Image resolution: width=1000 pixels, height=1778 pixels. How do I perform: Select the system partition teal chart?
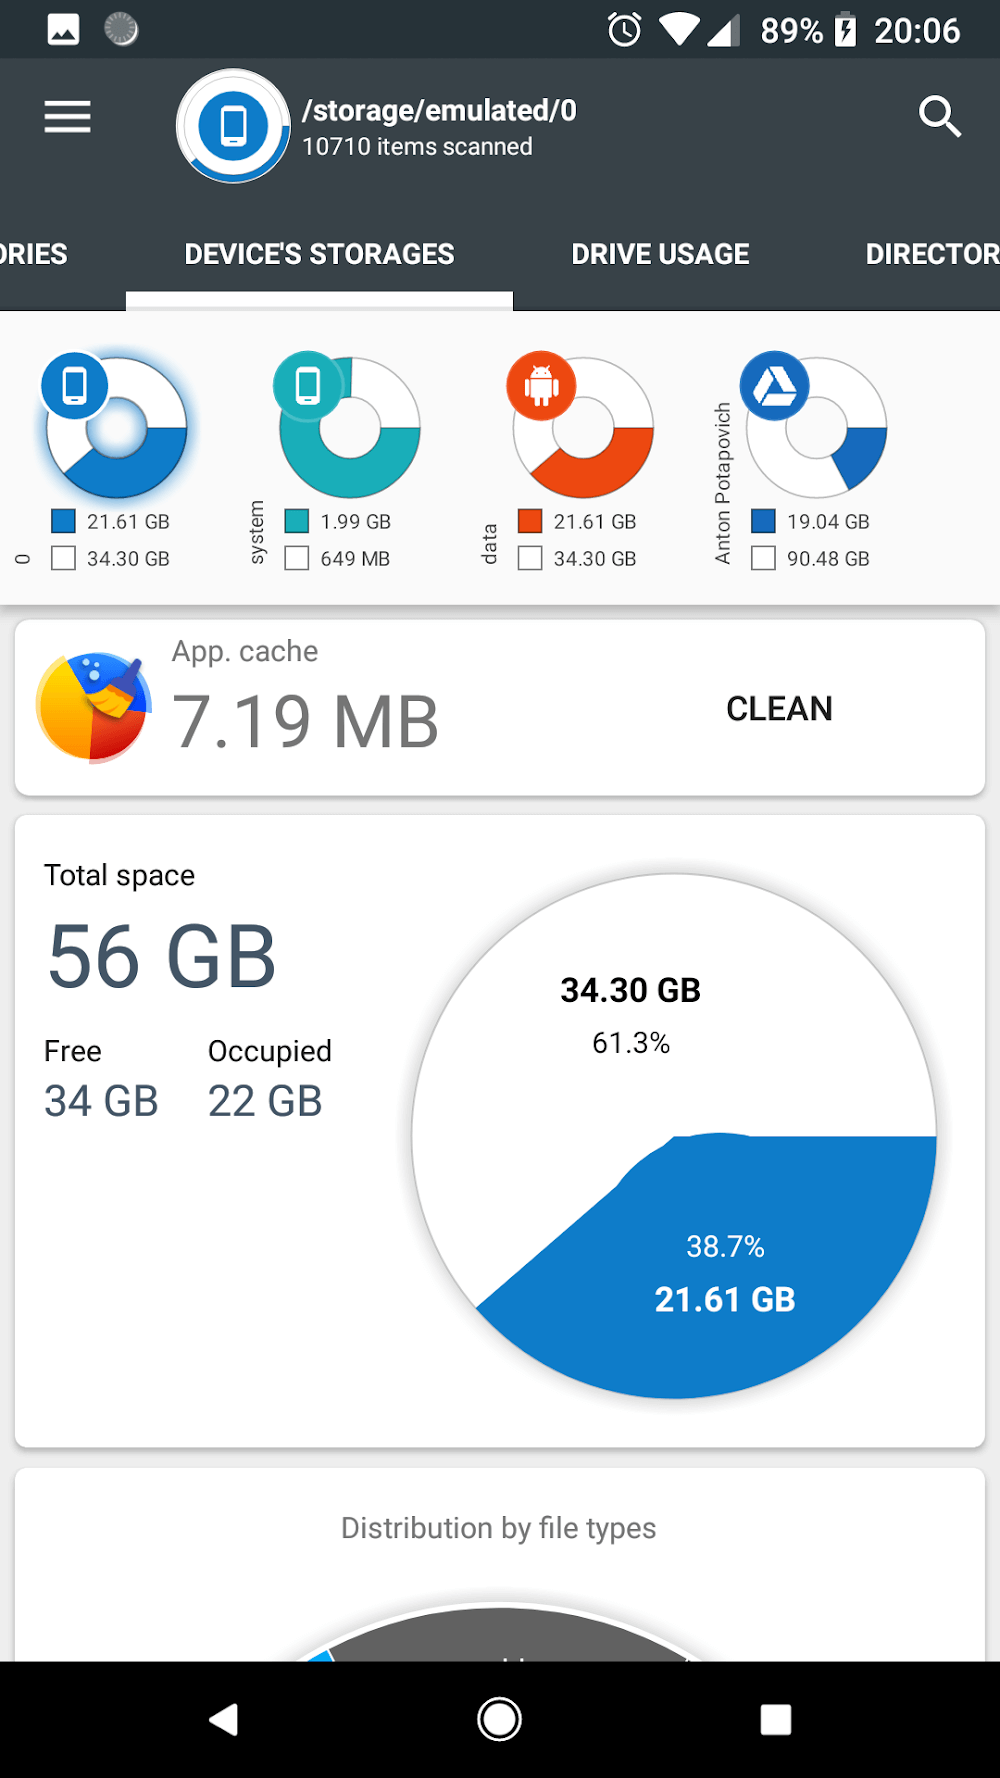(349, 428)
